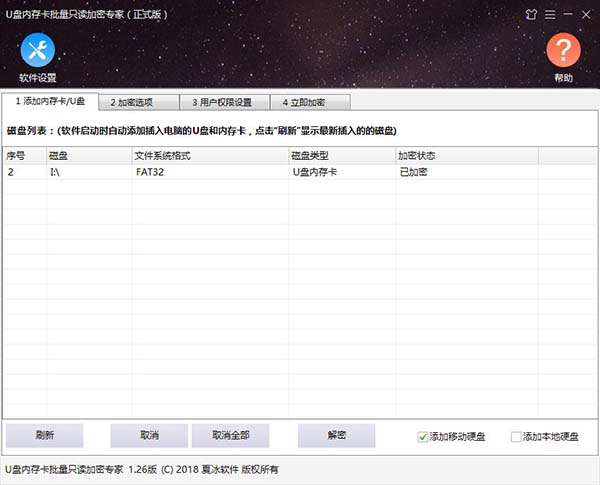Go to tab 4 立即加密
The width and height of the screenshot is (600, 485).
(x=310, y=102)
